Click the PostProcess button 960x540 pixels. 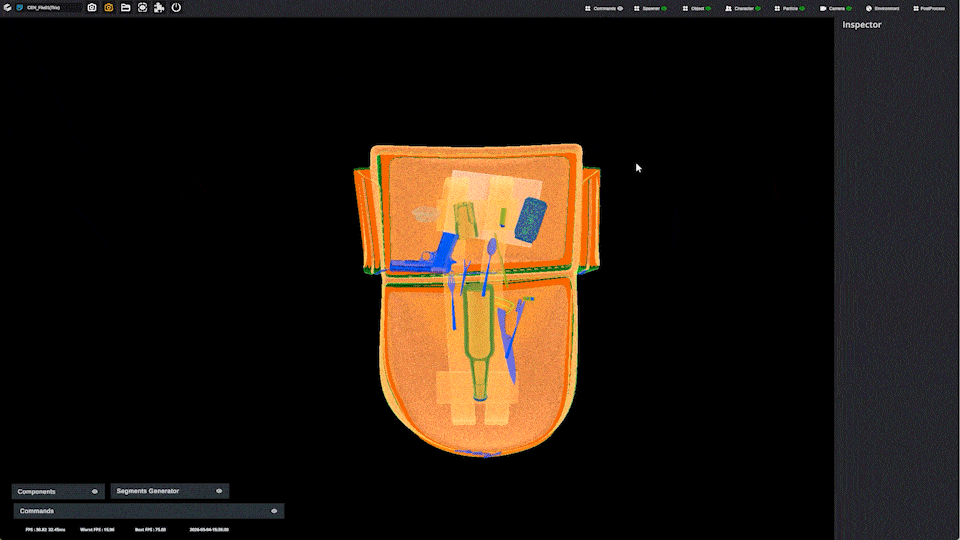[931, 8]
